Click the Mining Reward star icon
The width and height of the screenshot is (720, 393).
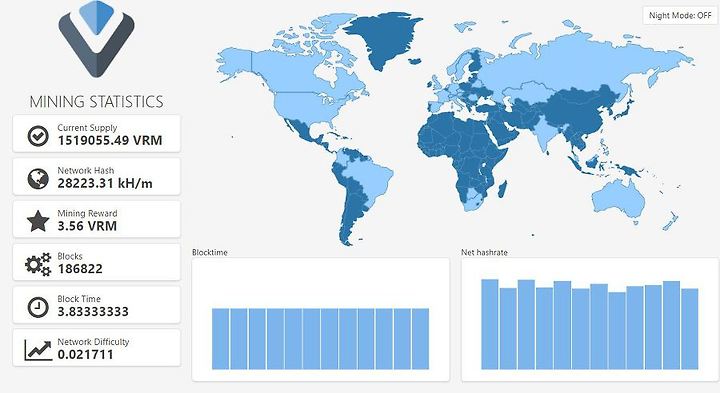pyautogui.click(x=38, y=221)
